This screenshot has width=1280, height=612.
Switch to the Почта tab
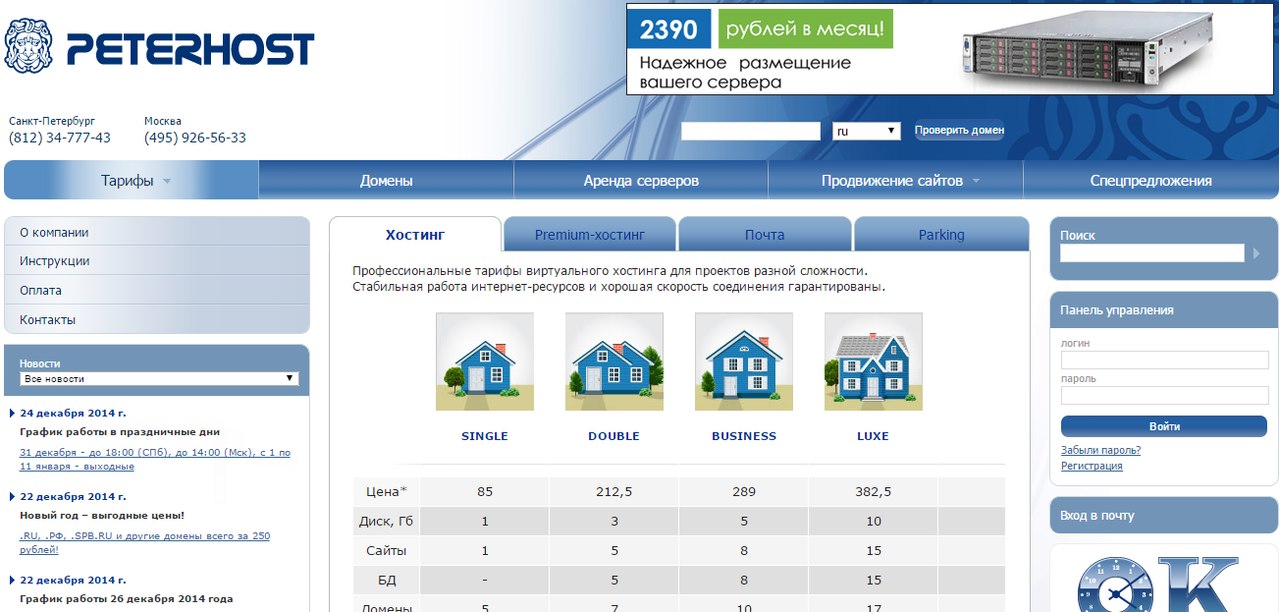coord(764,235)
